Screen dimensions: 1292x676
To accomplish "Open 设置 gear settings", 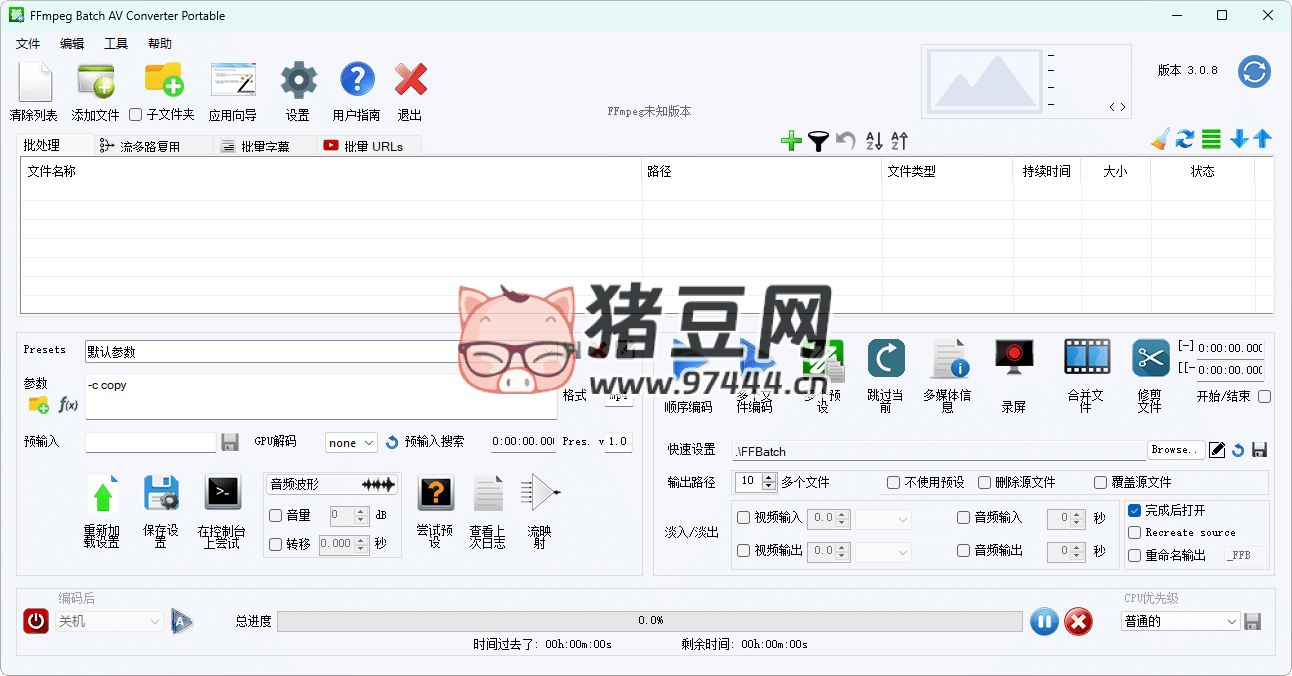I will tap(298, 79).
